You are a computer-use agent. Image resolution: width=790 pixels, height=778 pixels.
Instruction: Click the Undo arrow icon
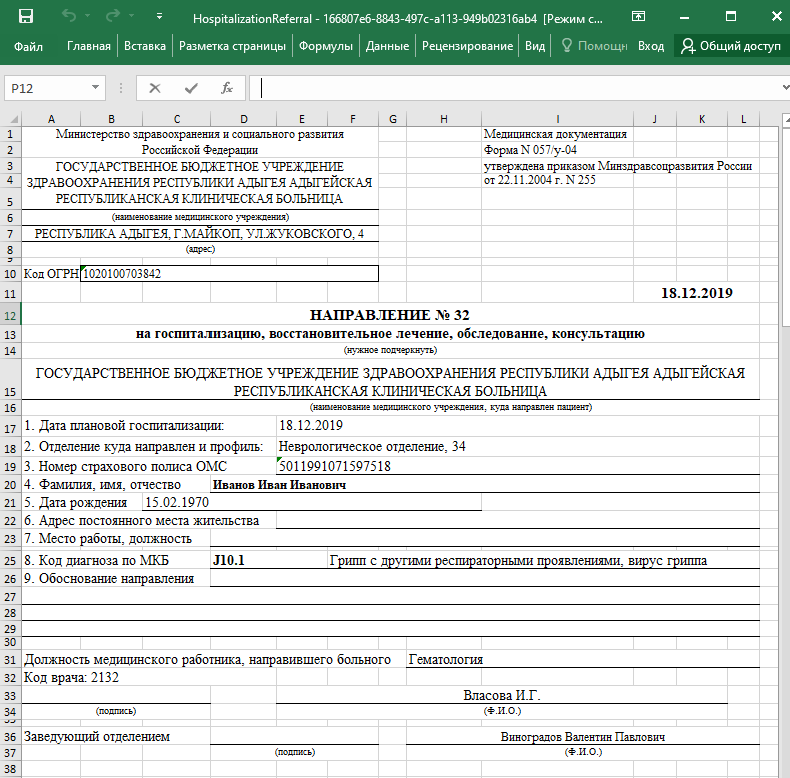pos(69,16)
